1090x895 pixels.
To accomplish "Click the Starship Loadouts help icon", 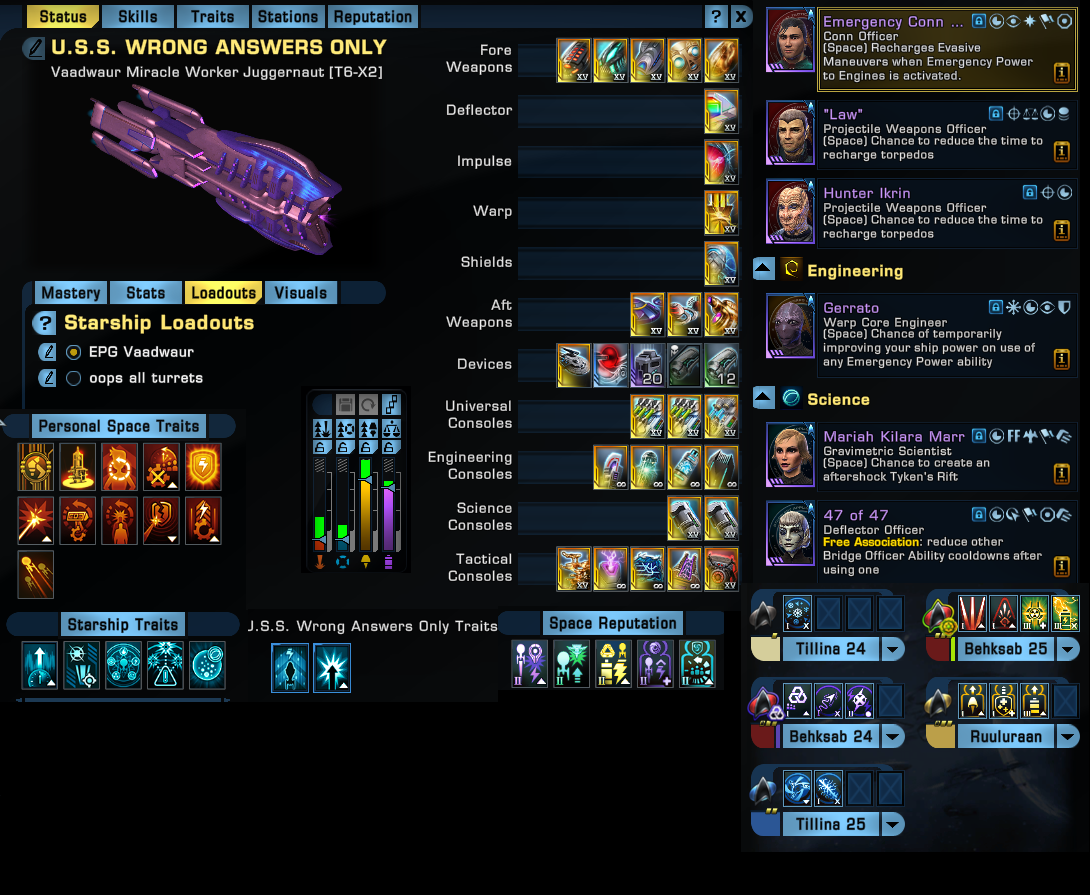I will click(x=44, y=323).
